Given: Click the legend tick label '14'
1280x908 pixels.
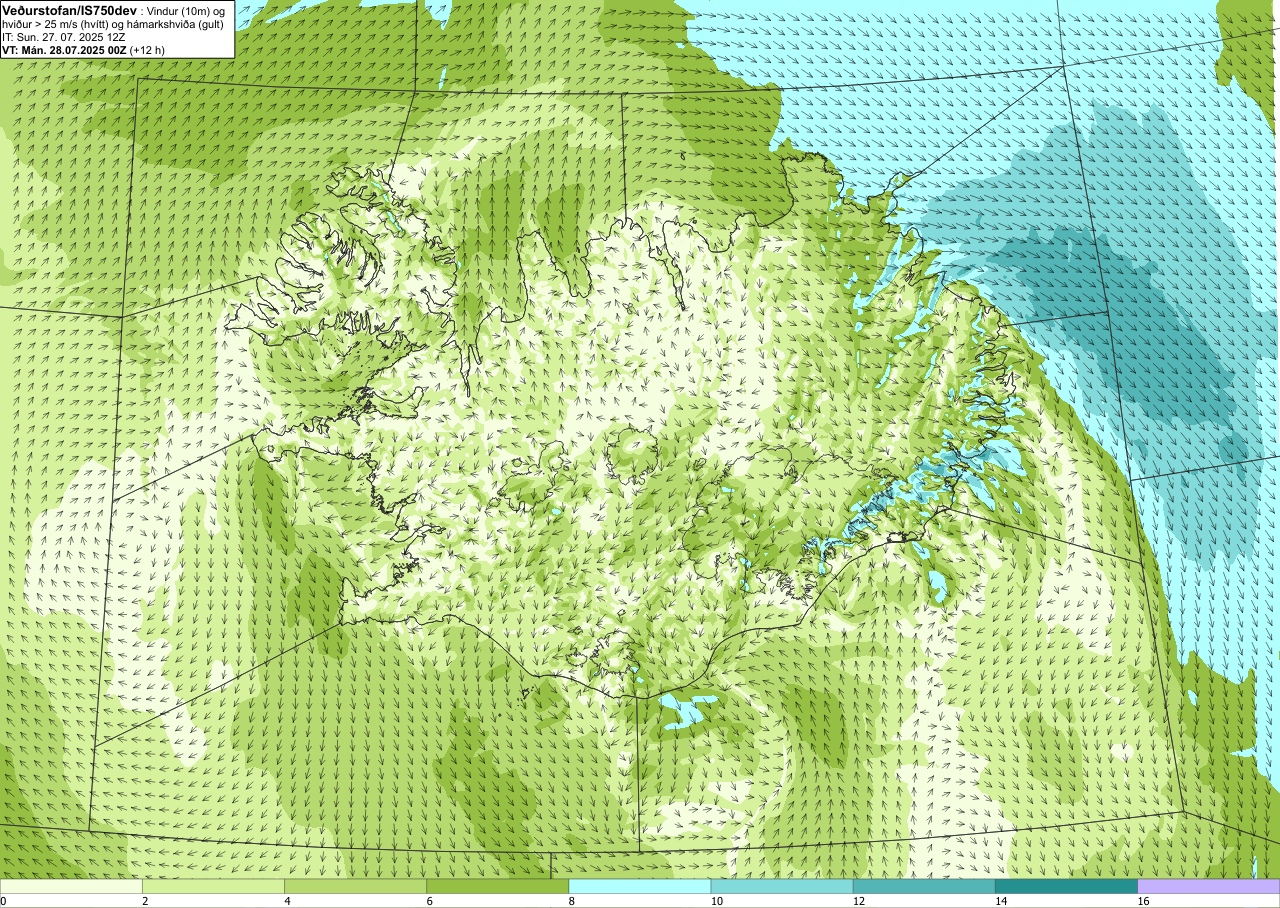Looking at the screenshot, I should [1000, 901].
